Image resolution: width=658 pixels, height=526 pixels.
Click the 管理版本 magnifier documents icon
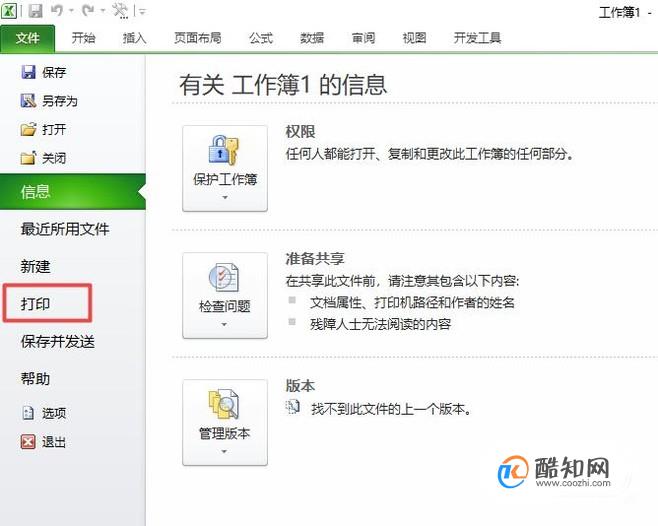pyautogui.click(x=224, y=404)
